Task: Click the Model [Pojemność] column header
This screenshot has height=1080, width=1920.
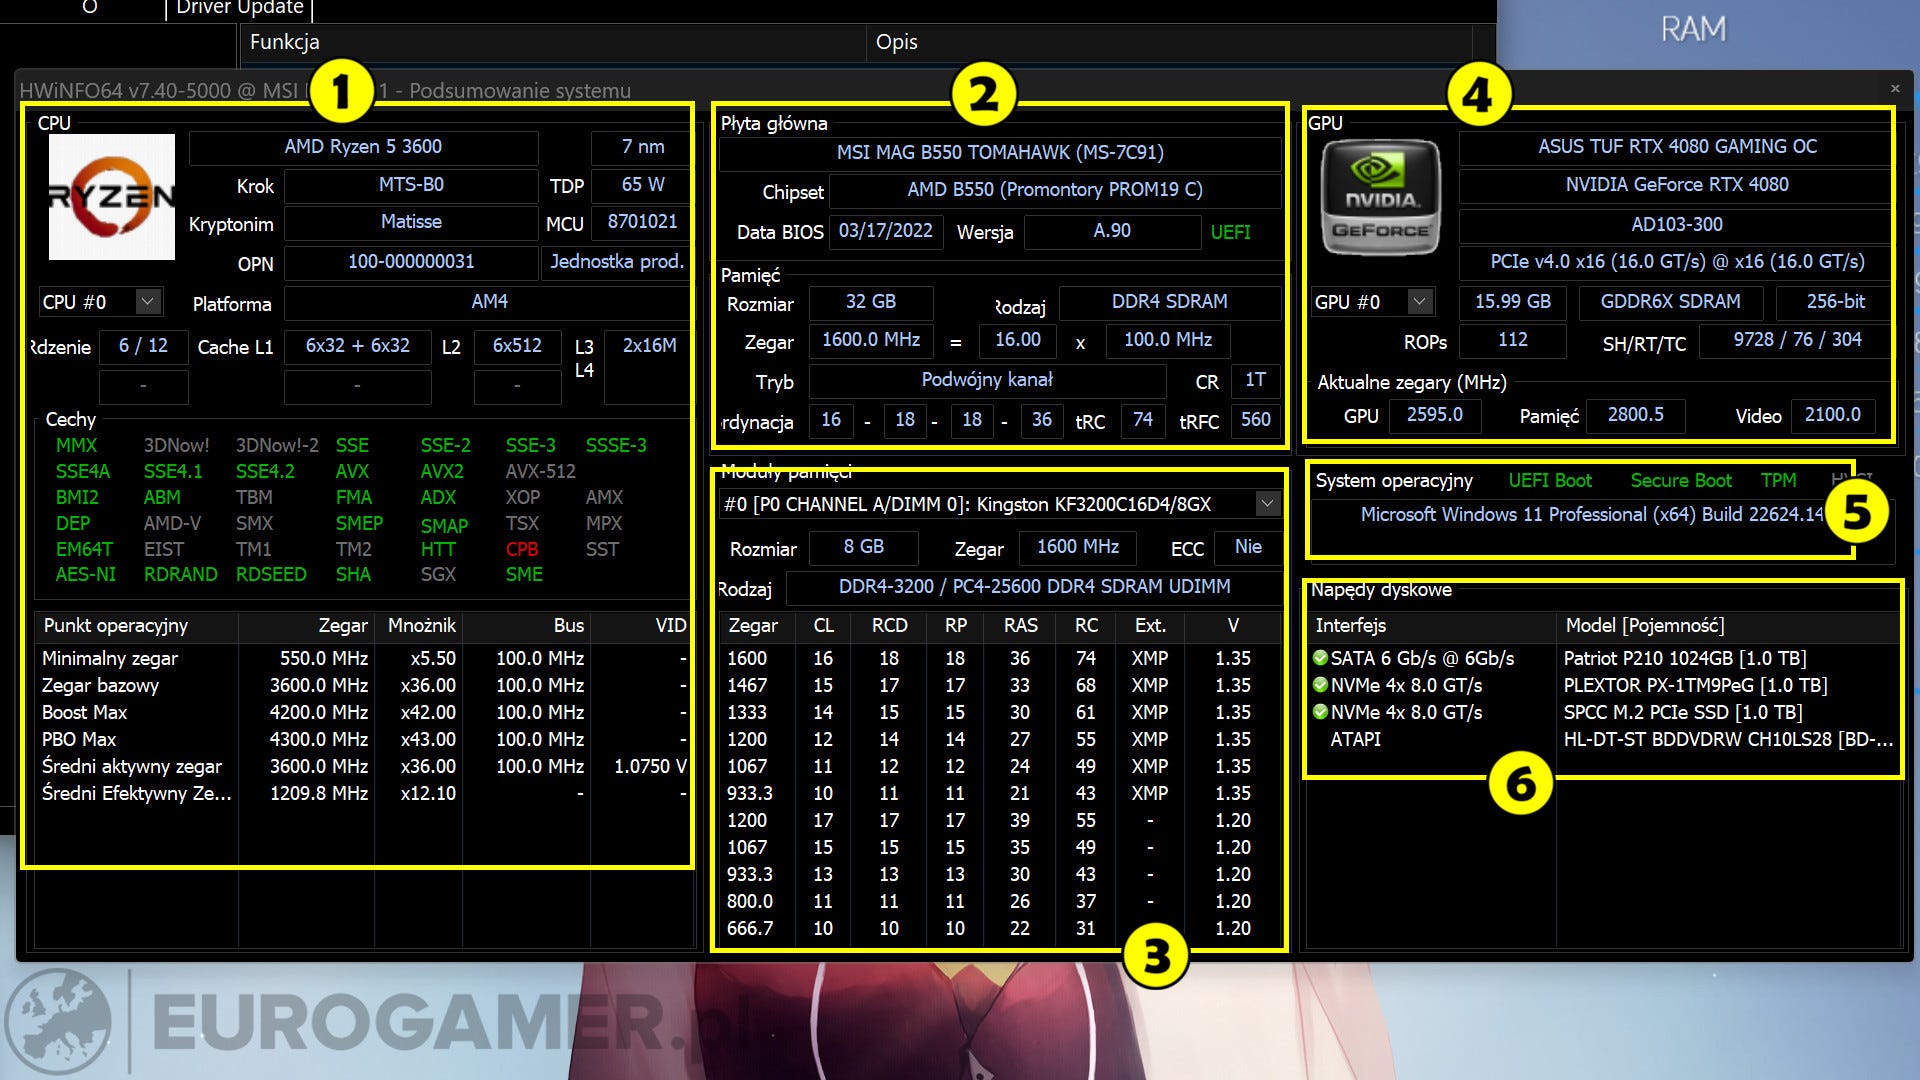Action: pyautogui.click(x=1728, y=626)
